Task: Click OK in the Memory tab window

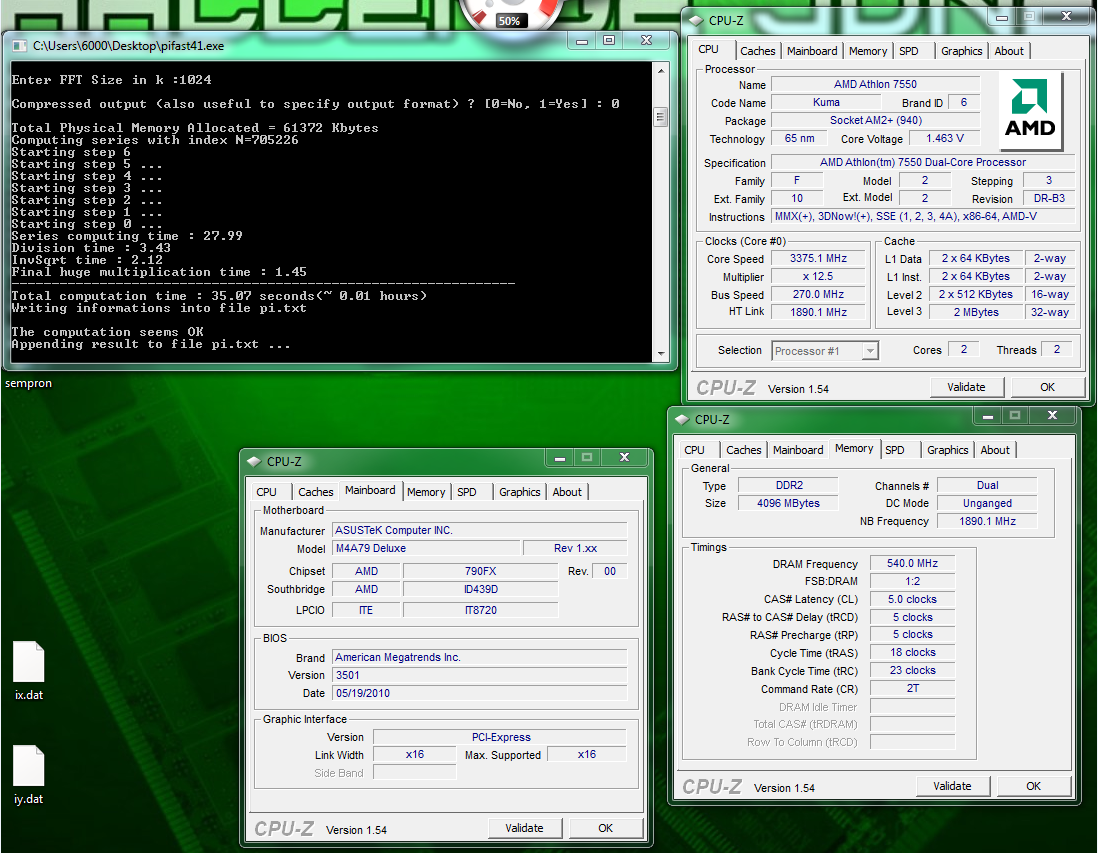Action: coord(1034,786)
